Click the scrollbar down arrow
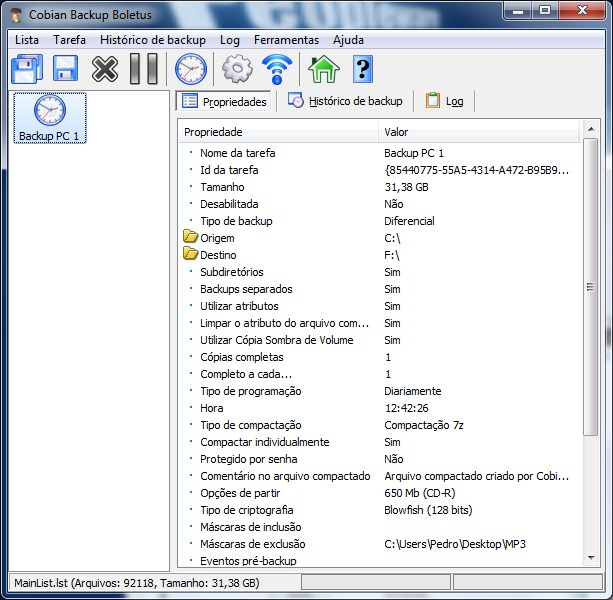 [x=591, y=558]
